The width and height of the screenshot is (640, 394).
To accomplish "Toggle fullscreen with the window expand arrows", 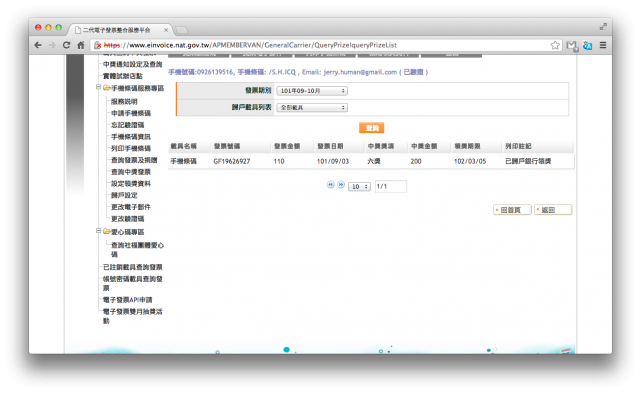I will tap(603, 27).
